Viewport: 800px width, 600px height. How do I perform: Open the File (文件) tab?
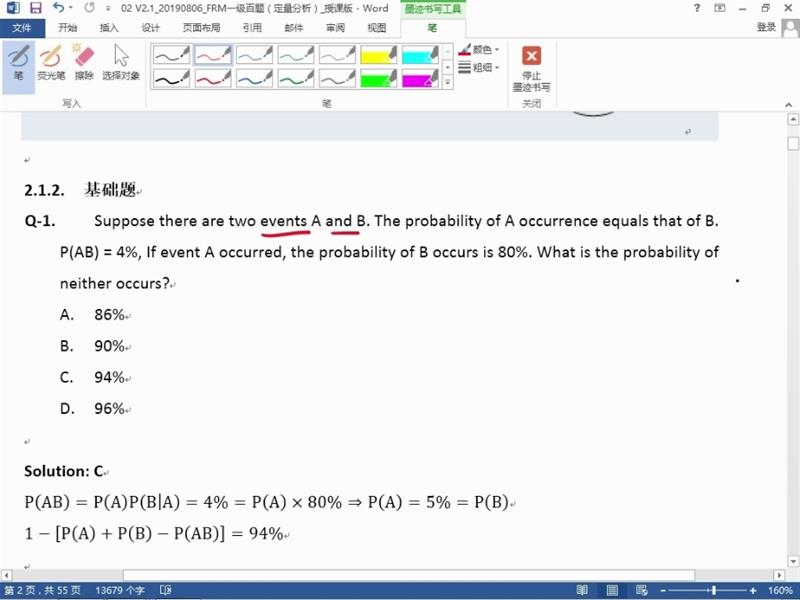coord(22,28)
